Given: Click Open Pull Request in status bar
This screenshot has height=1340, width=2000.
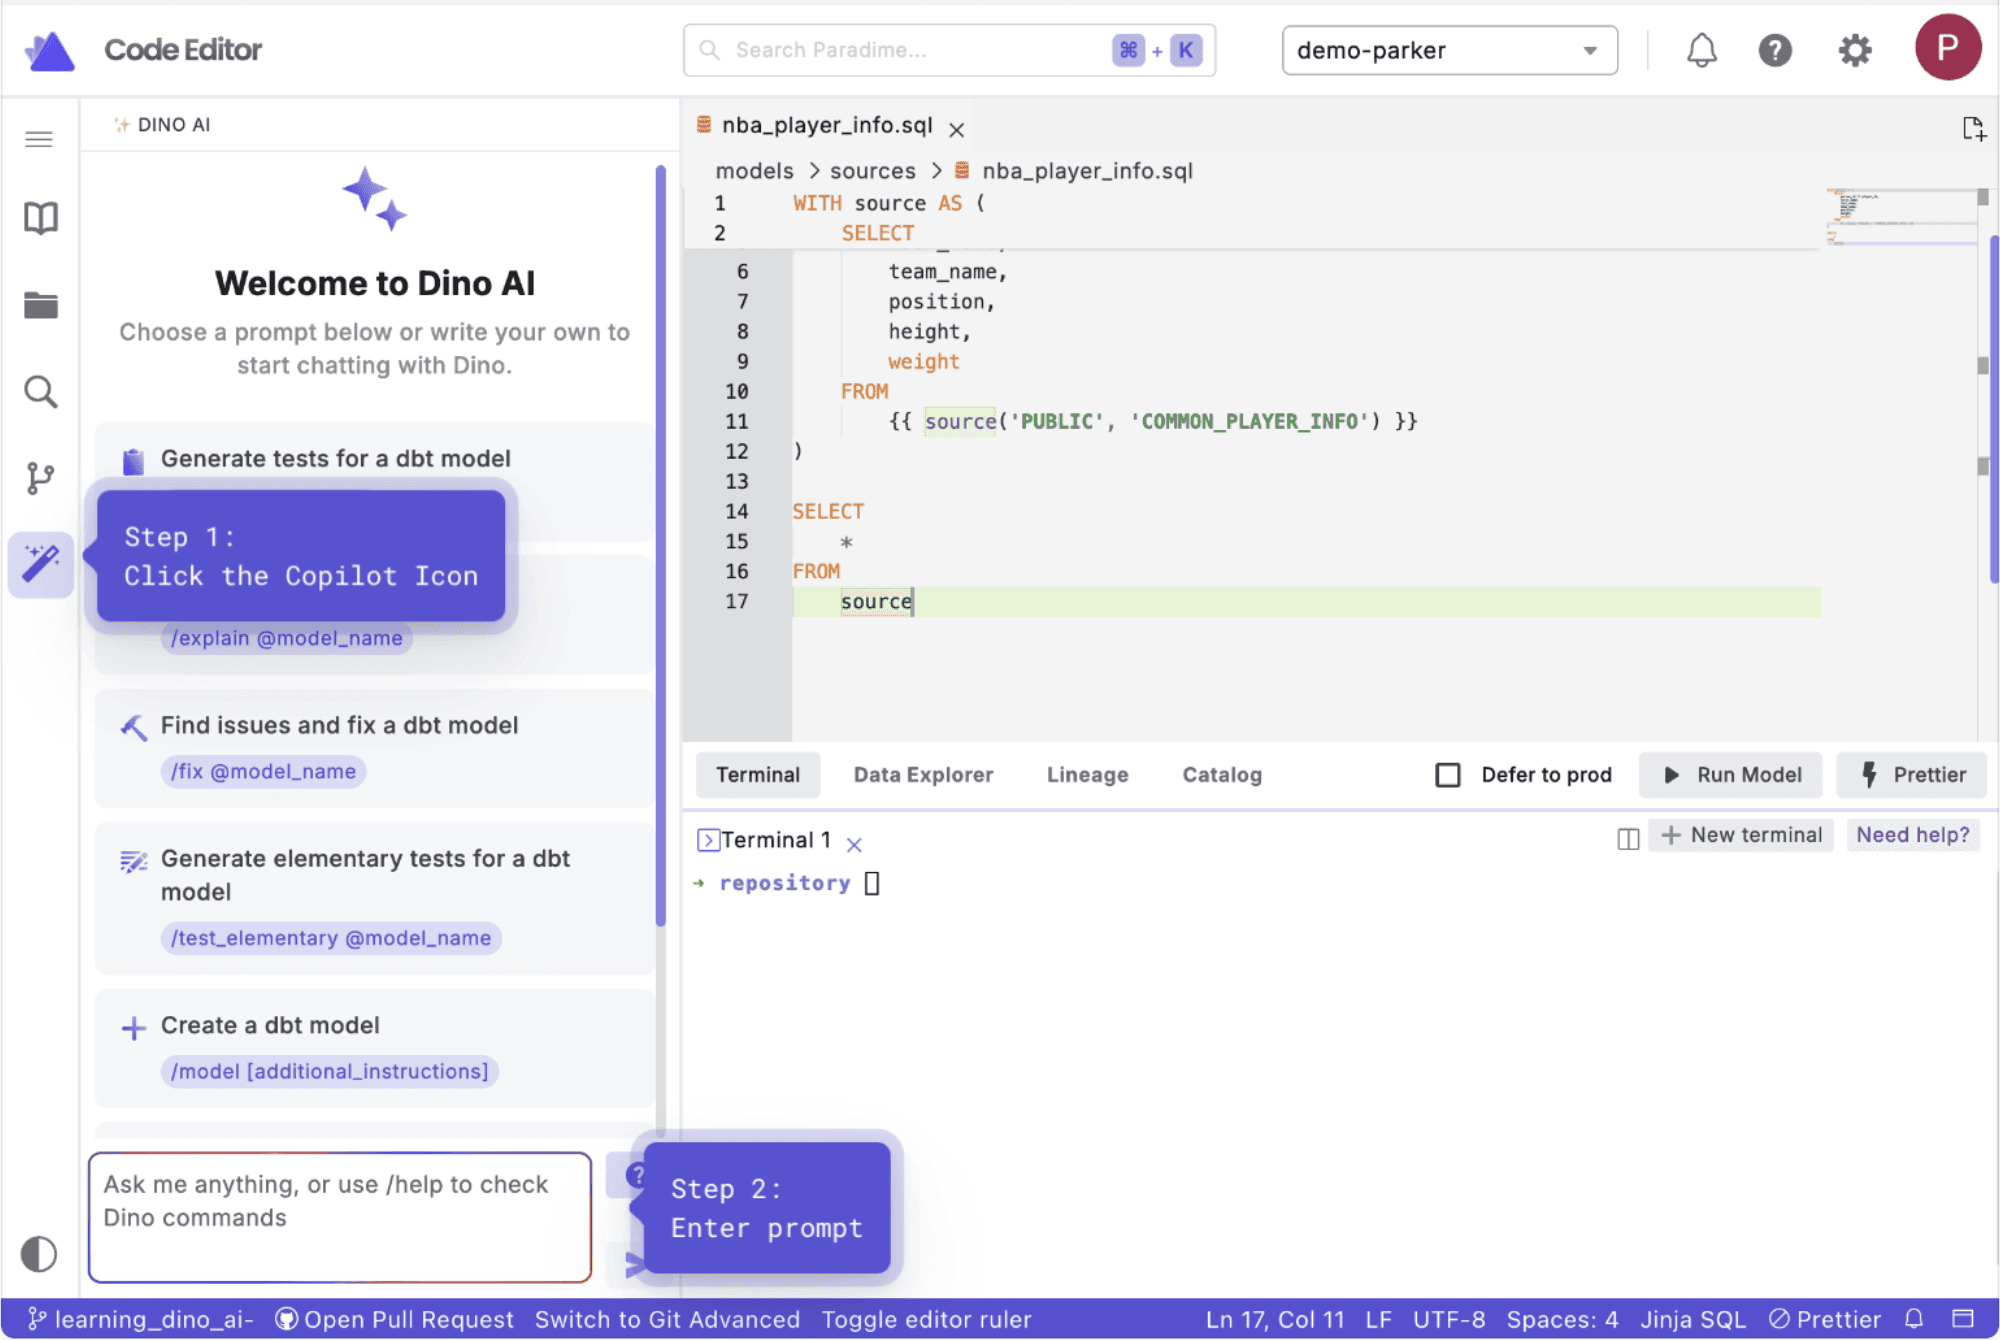Looking at the screenshot, I should click(395, 1319).
